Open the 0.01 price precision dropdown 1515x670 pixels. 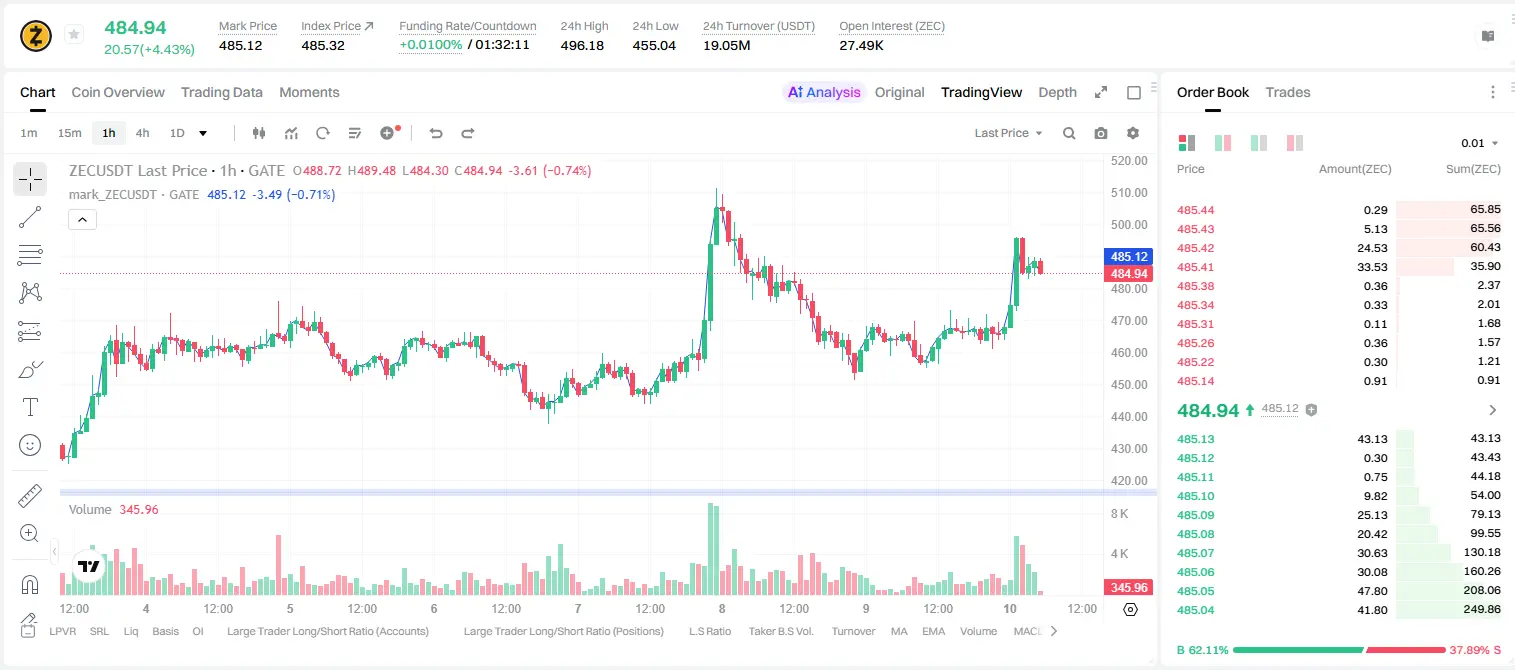pyautogui.click(x=1480, y=143)
